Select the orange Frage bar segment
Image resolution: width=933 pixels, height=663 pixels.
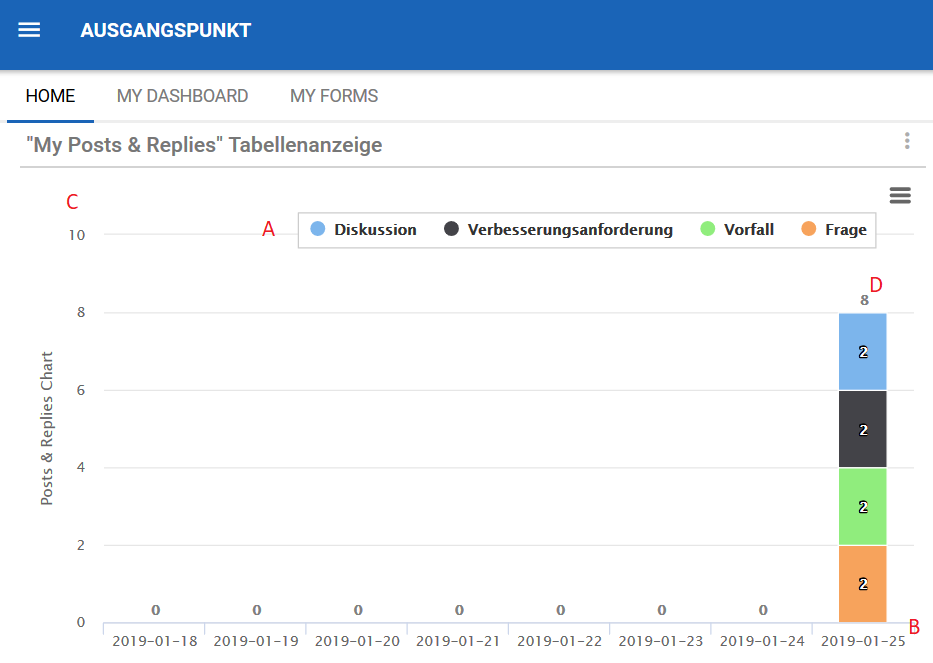click(x=863, y=584)
